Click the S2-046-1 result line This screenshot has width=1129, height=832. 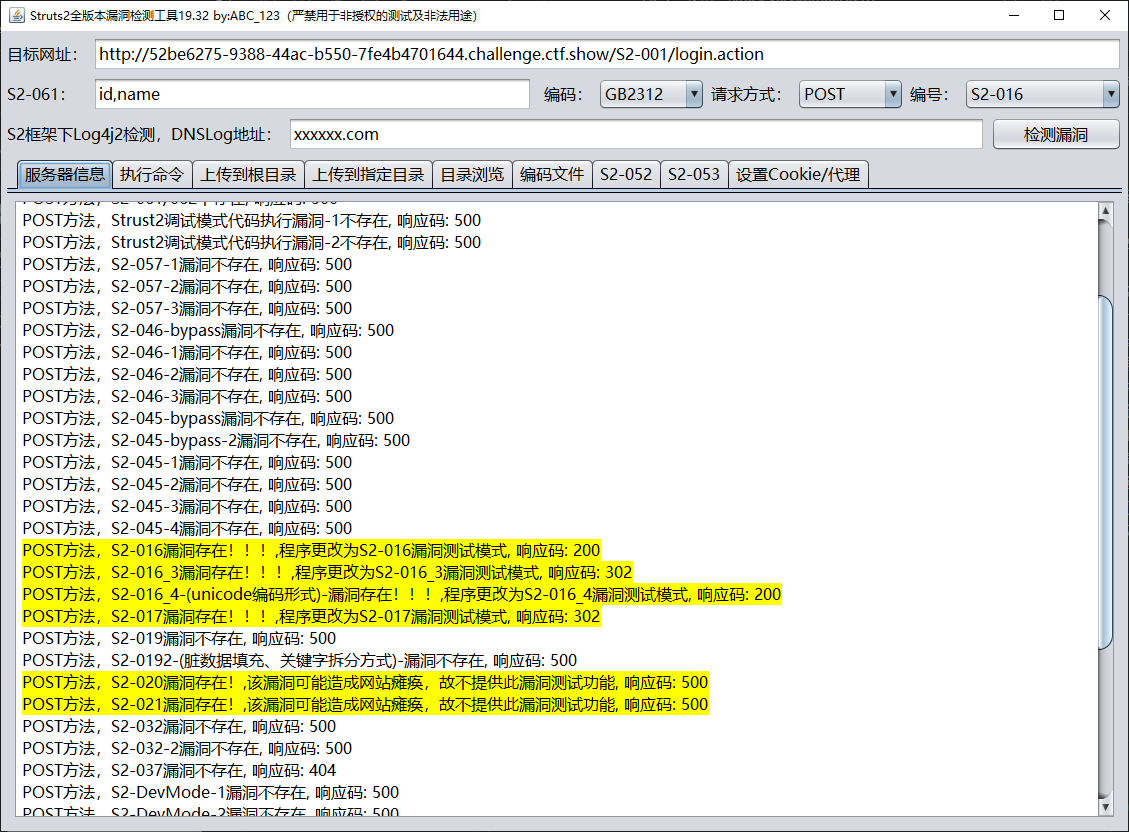tap(187, 353)
